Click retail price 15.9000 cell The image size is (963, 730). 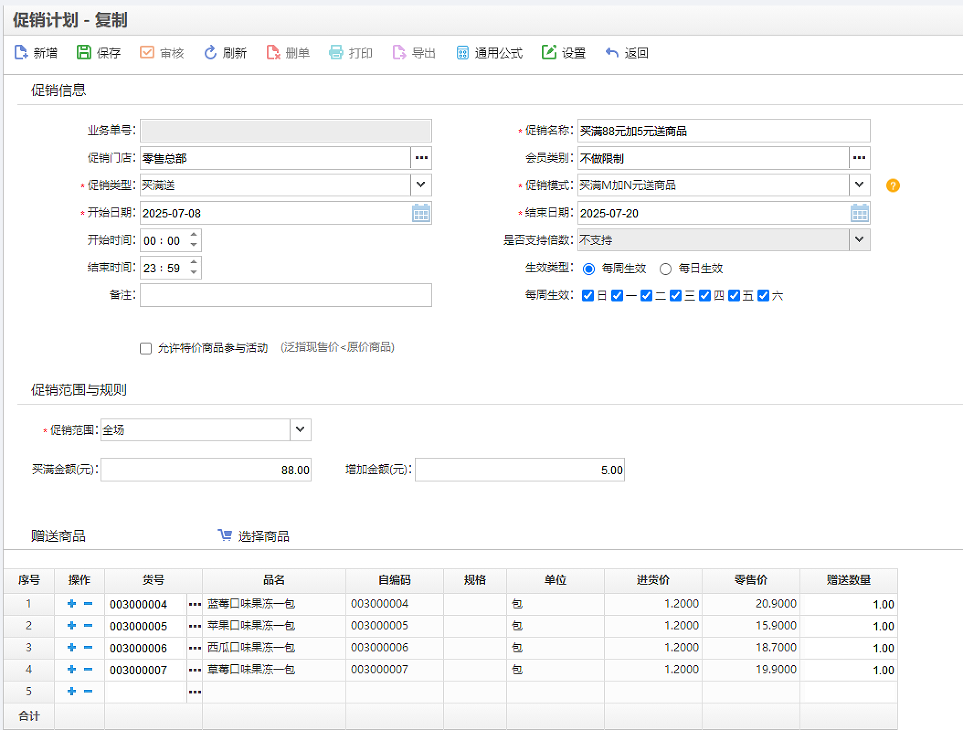click(x=751, y=626)
